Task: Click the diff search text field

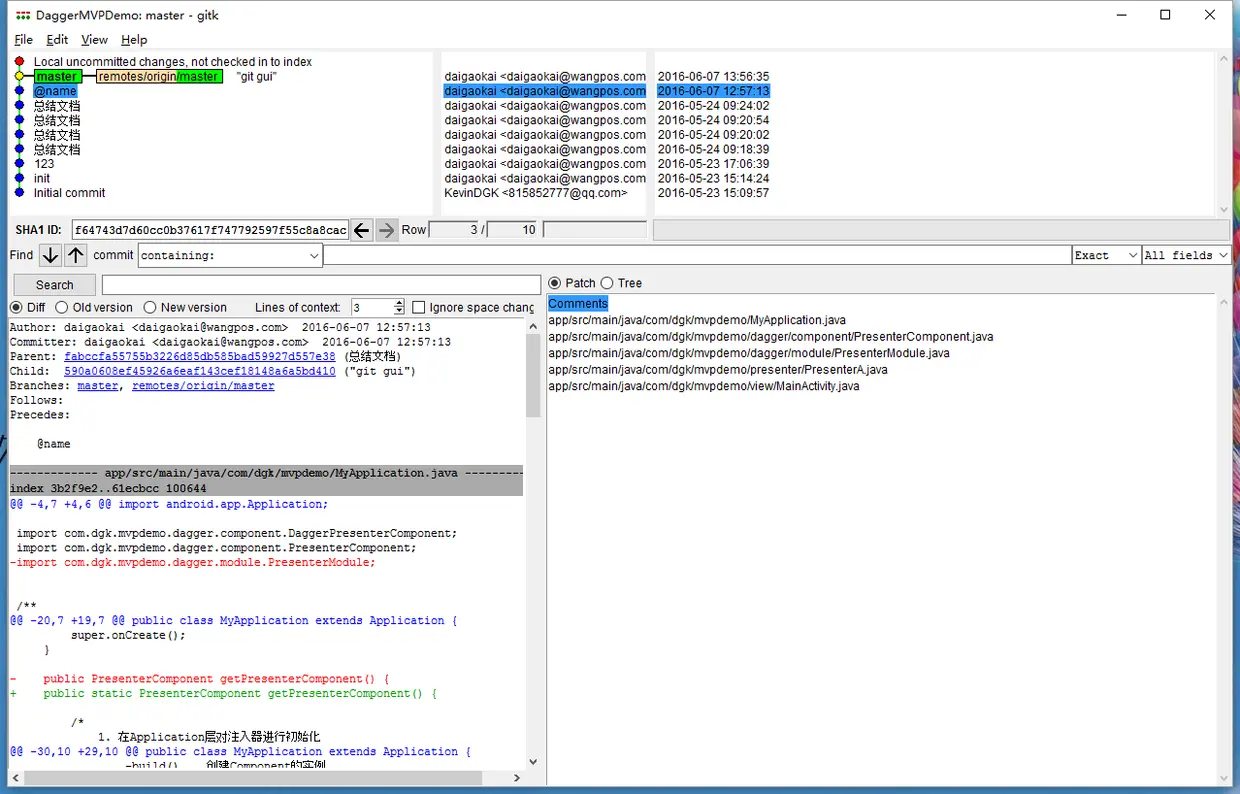Action: click(321, 285)
